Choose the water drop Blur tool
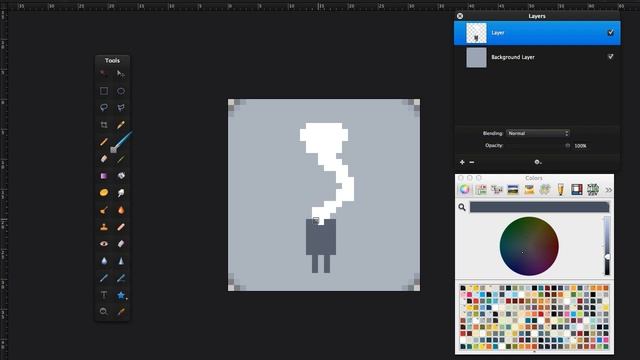Screen dimensions: 640x360 (104, 261)
